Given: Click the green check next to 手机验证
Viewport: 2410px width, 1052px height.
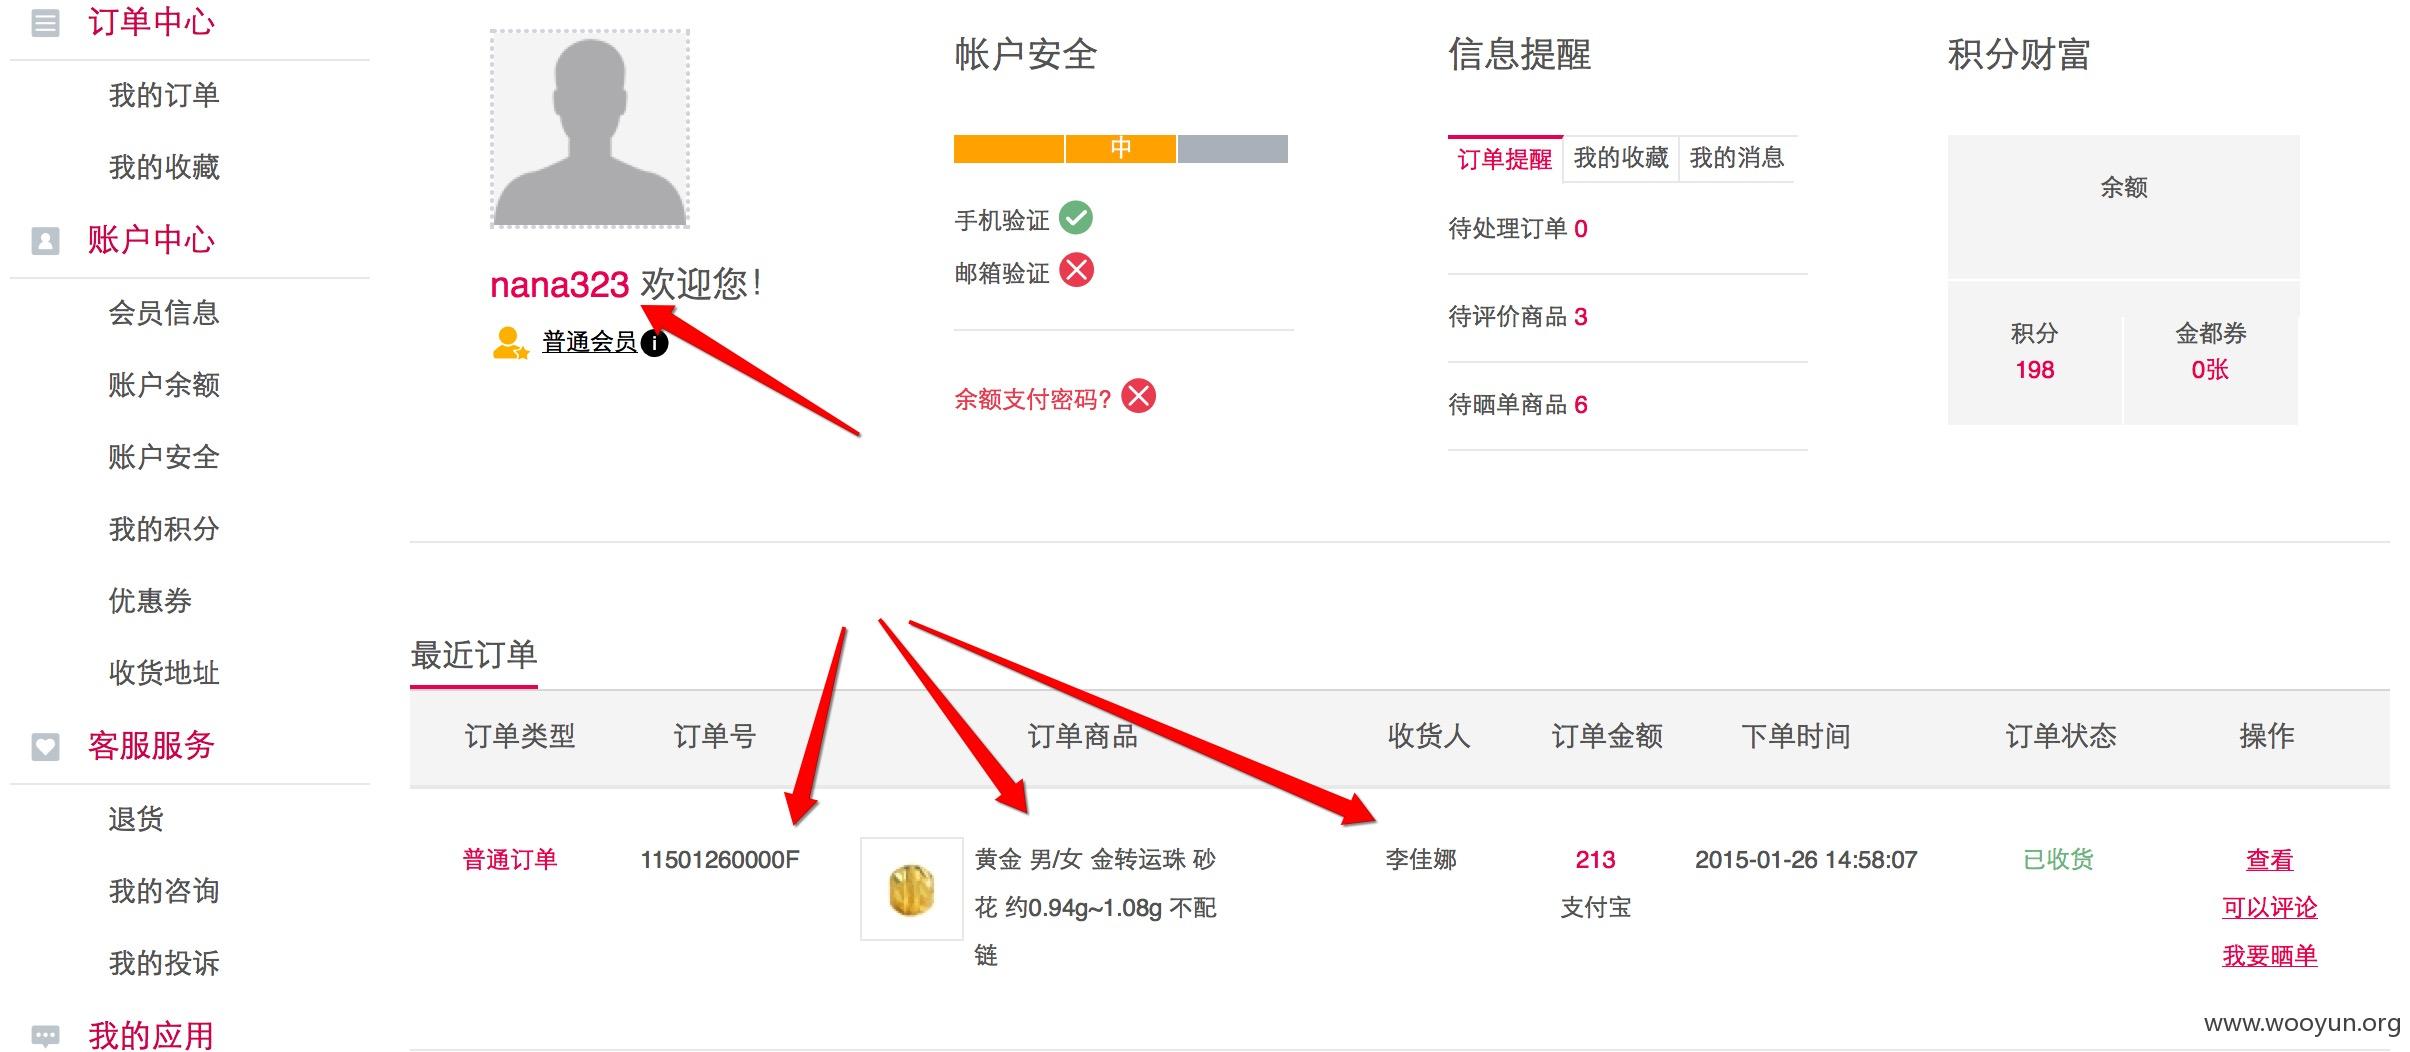Looking at the screenshot, I should tap(1076, 217).
